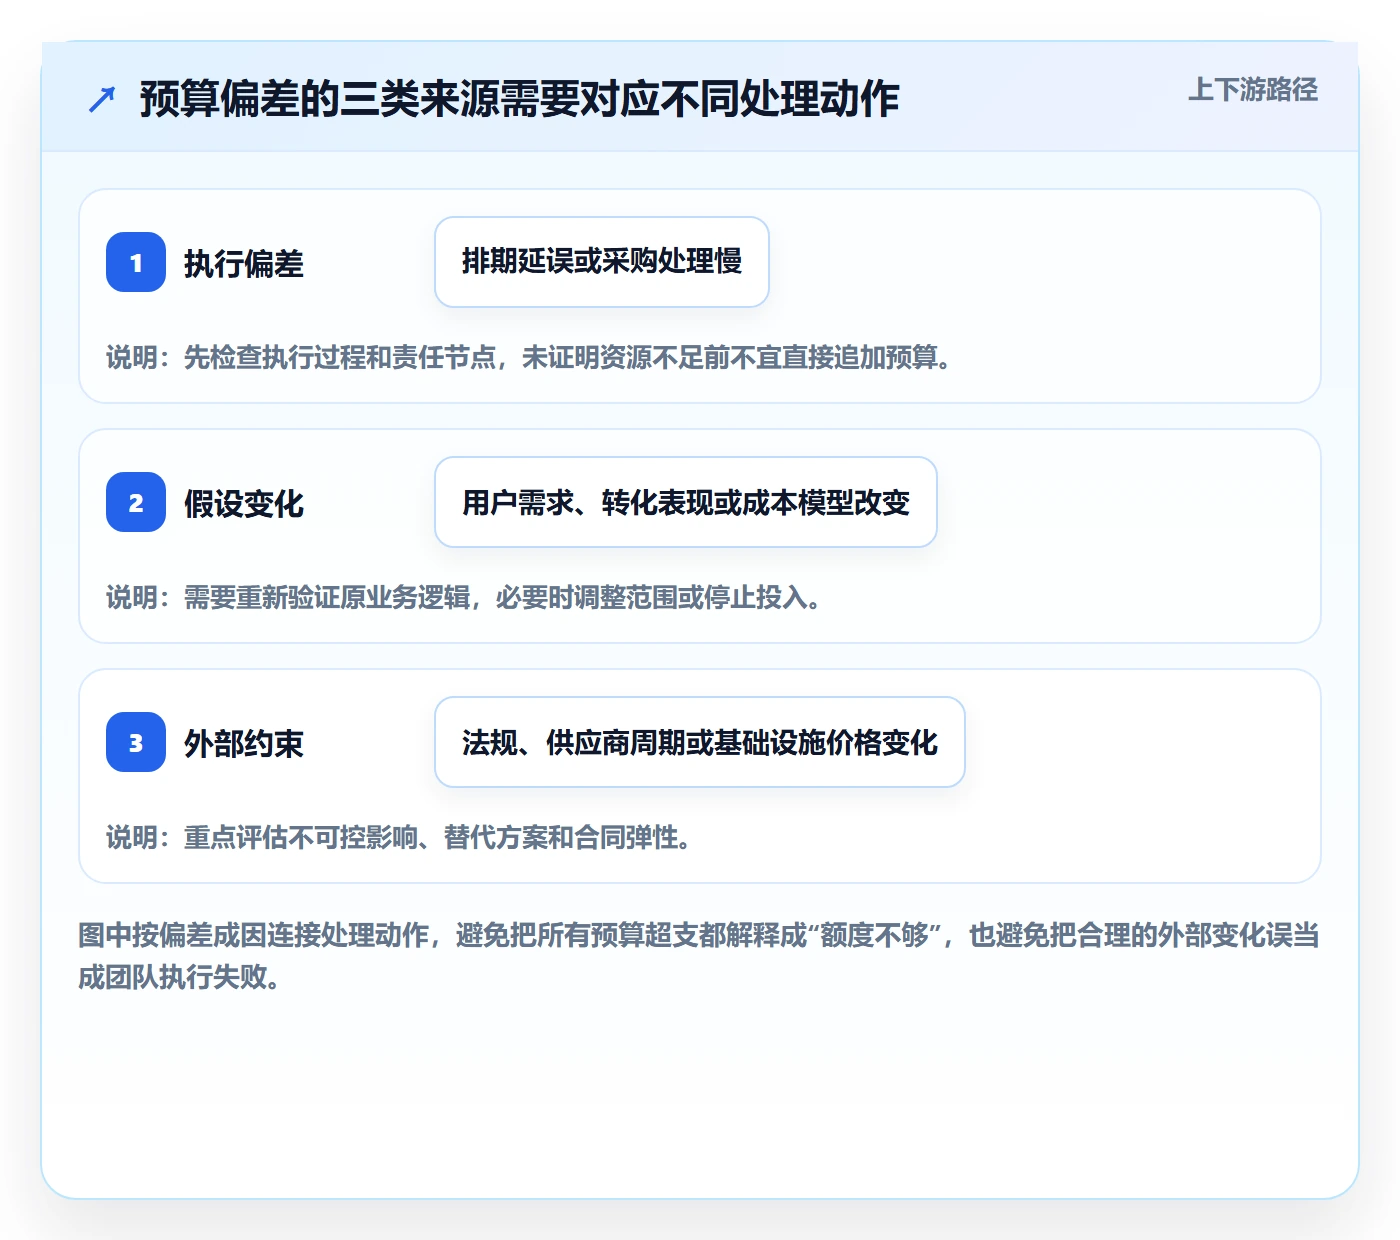
Task: Click the note starting 说明：先检查执行过程和责任节点
Action: point(529,357)
